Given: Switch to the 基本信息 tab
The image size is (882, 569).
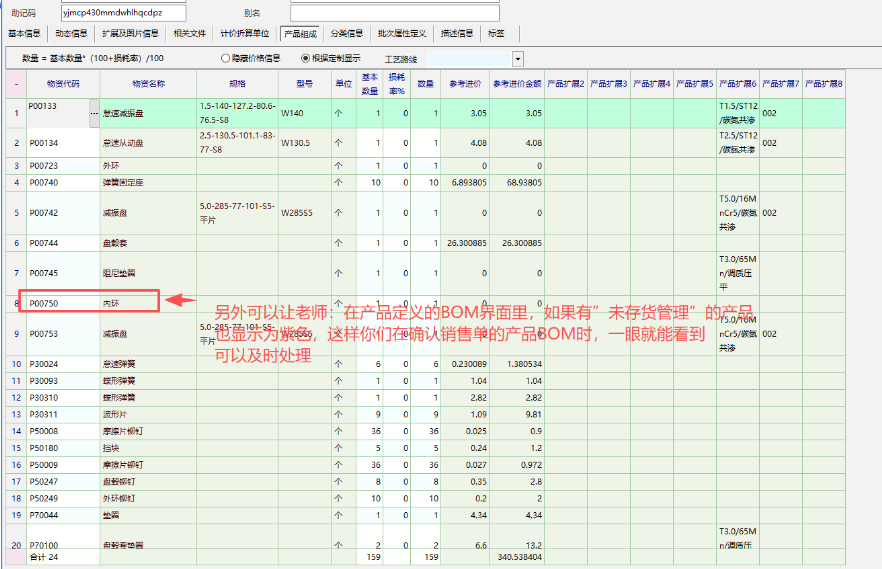Looking at the screenshot, I should pos(24,33).
